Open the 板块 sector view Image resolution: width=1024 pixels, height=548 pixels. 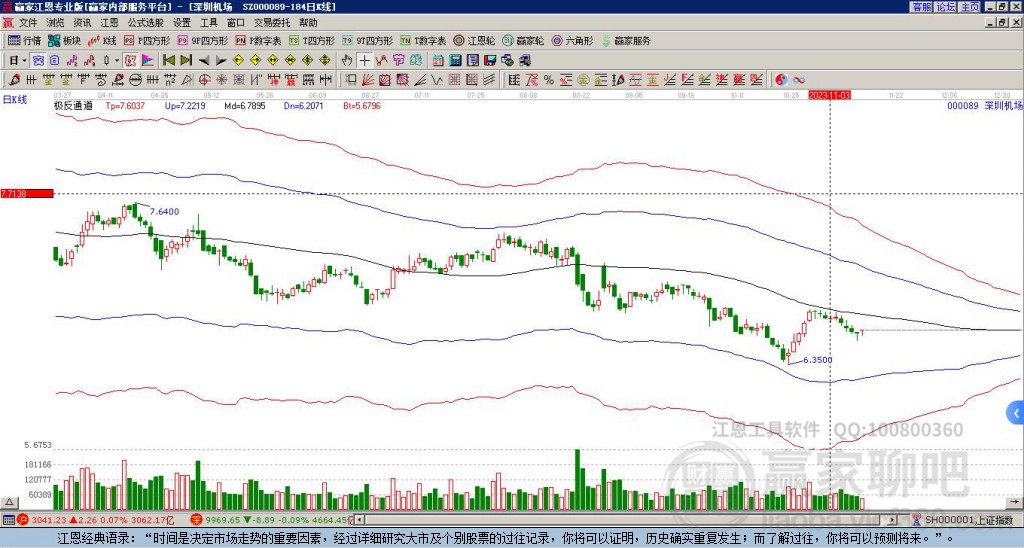click(64, 40)
